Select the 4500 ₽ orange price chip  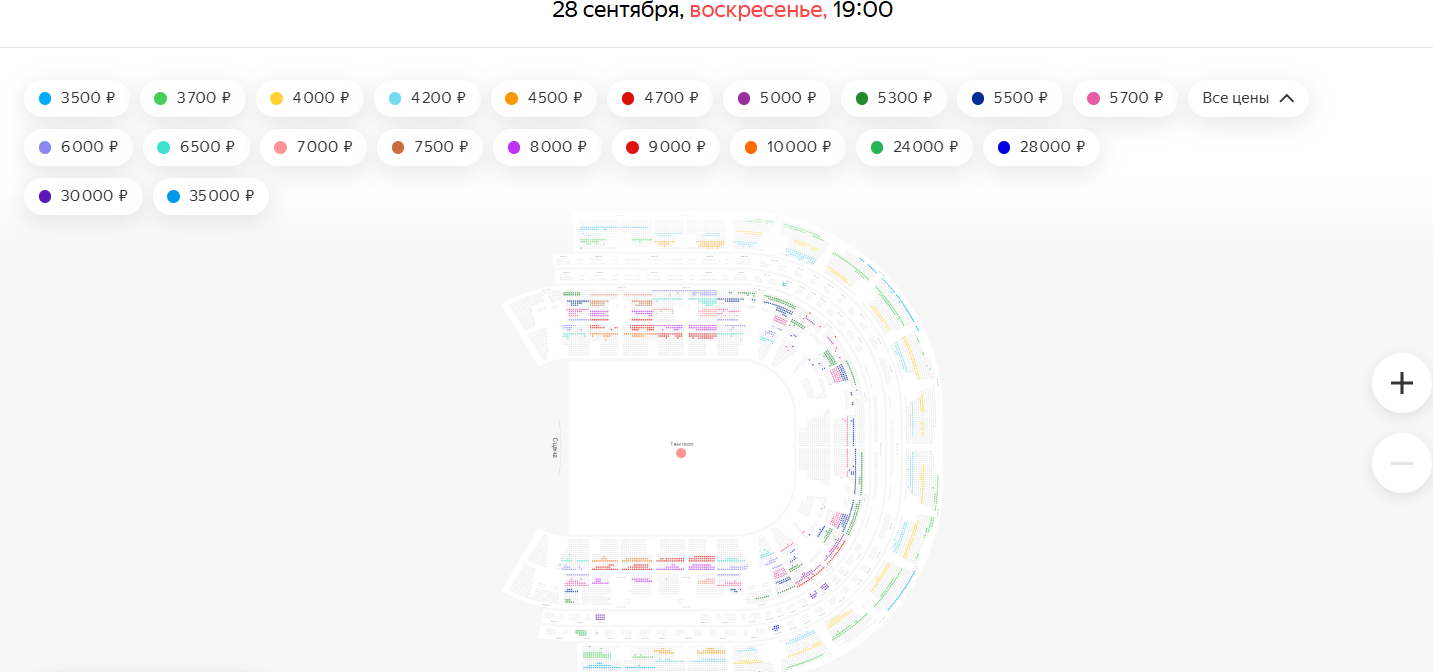pos(544,98)
